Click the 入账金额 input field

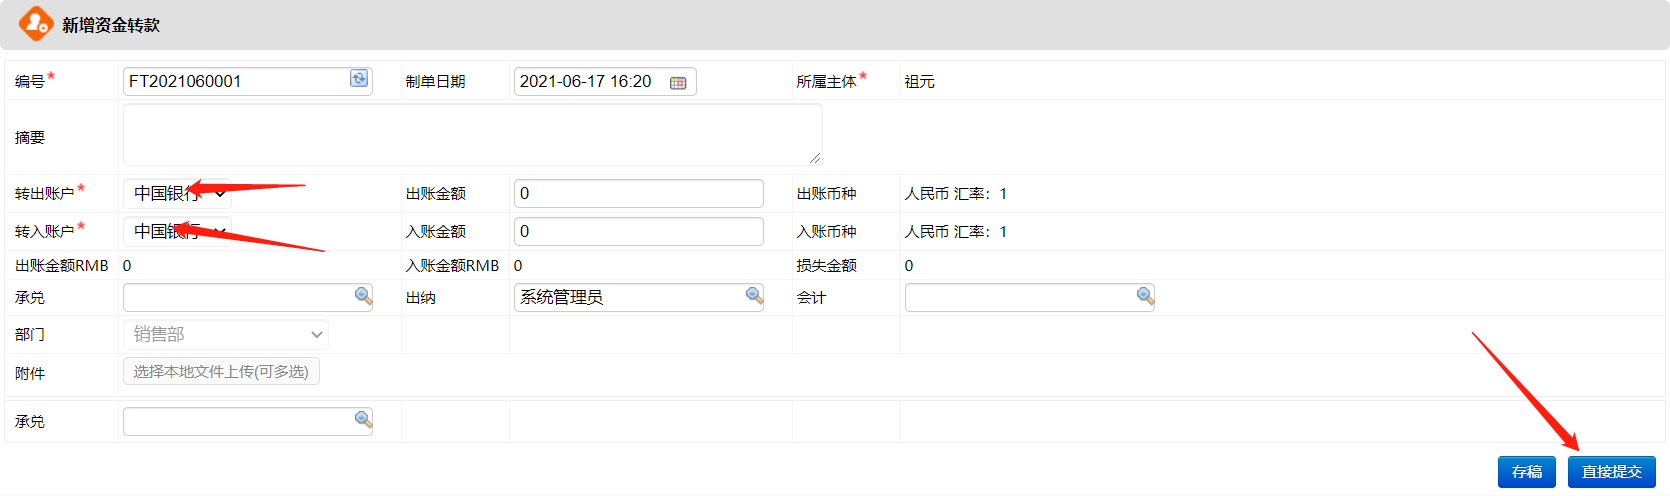click(639, 231)
